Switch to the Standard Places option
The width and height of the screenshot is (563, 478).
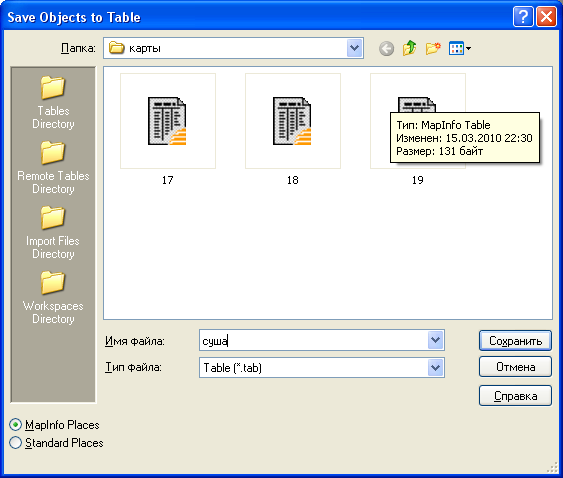[15, 443]
